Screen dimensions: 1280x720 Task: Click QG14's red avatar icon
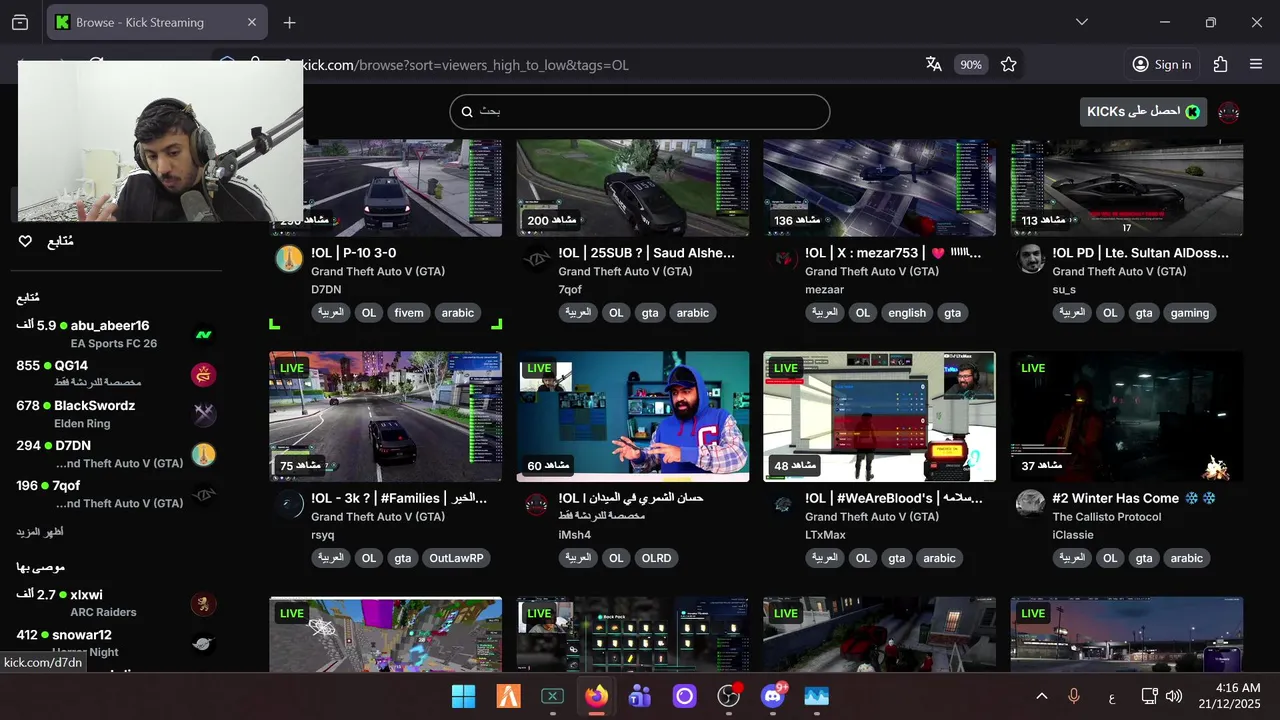point(204,375)
